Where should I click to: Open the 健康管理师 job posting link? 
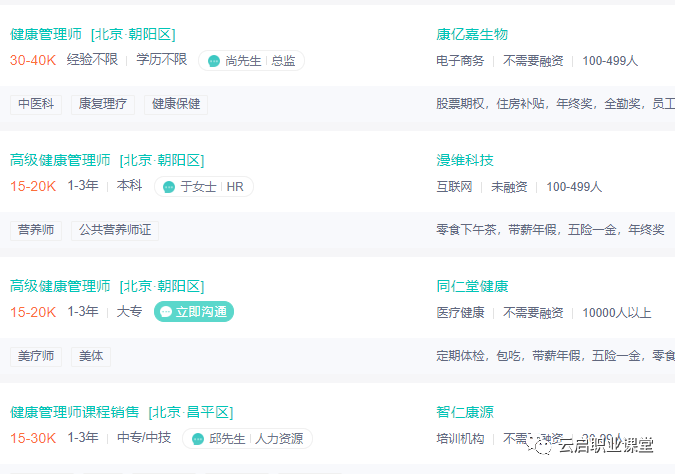(93, 34)
